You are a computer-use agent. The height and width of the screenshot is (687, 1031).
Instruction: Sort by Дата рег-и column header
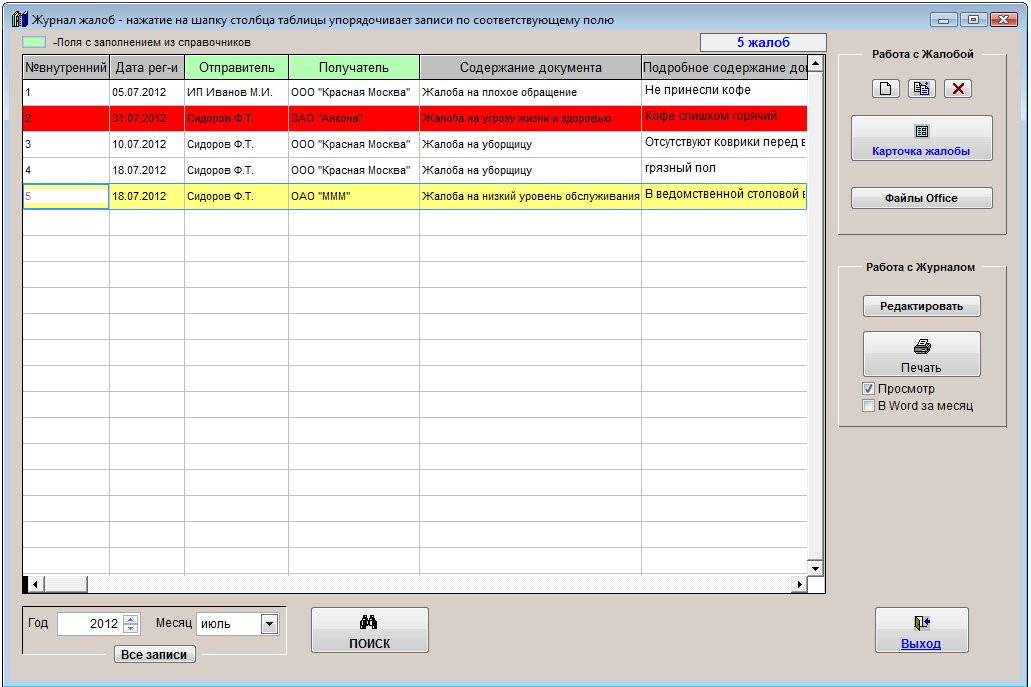147,68
